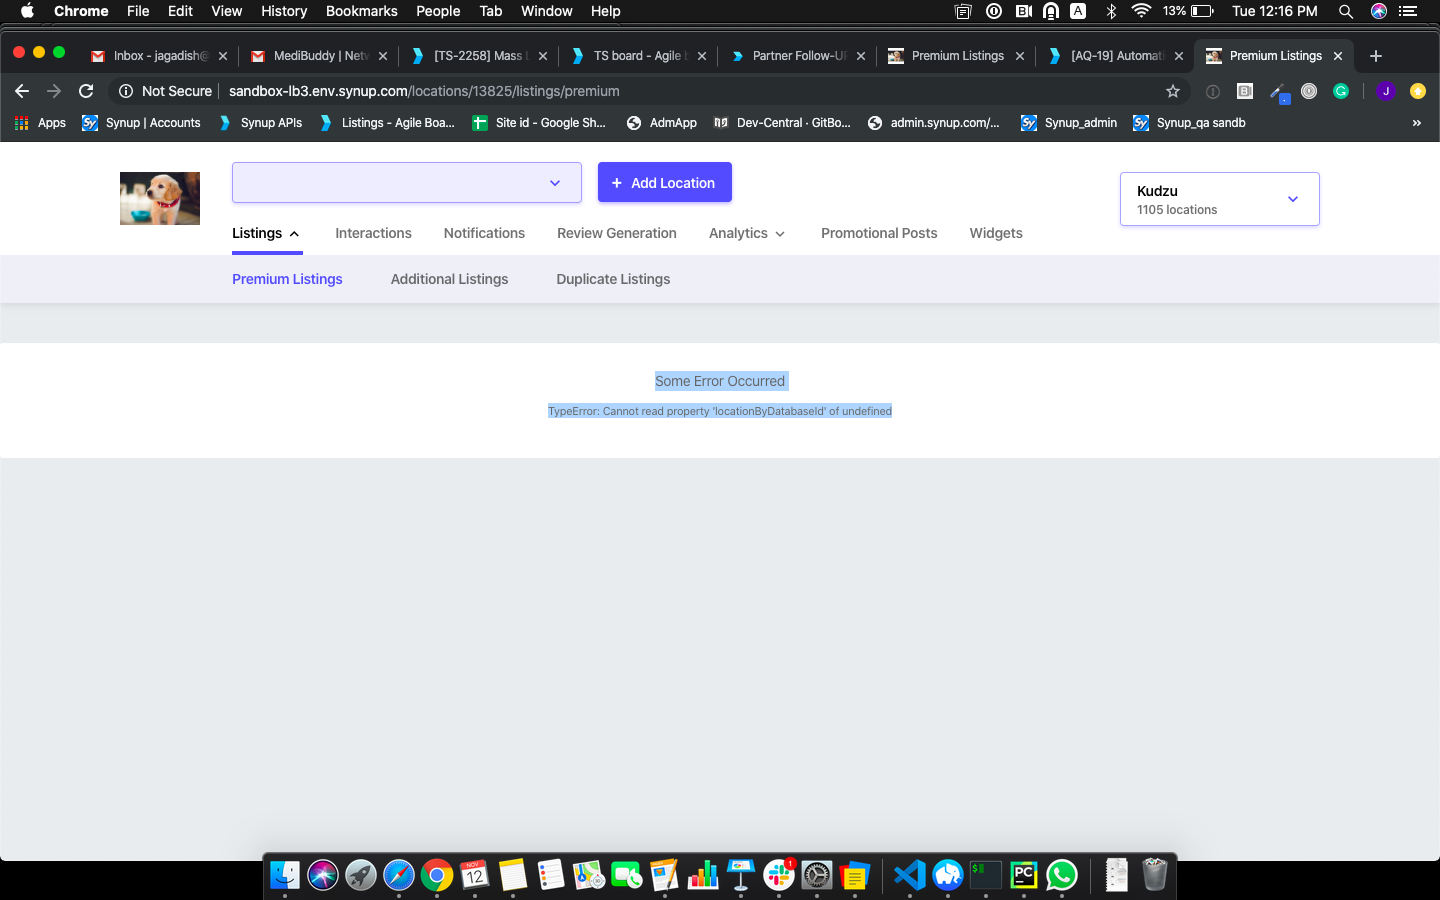Open a new browser tab

click(1376, 56)
